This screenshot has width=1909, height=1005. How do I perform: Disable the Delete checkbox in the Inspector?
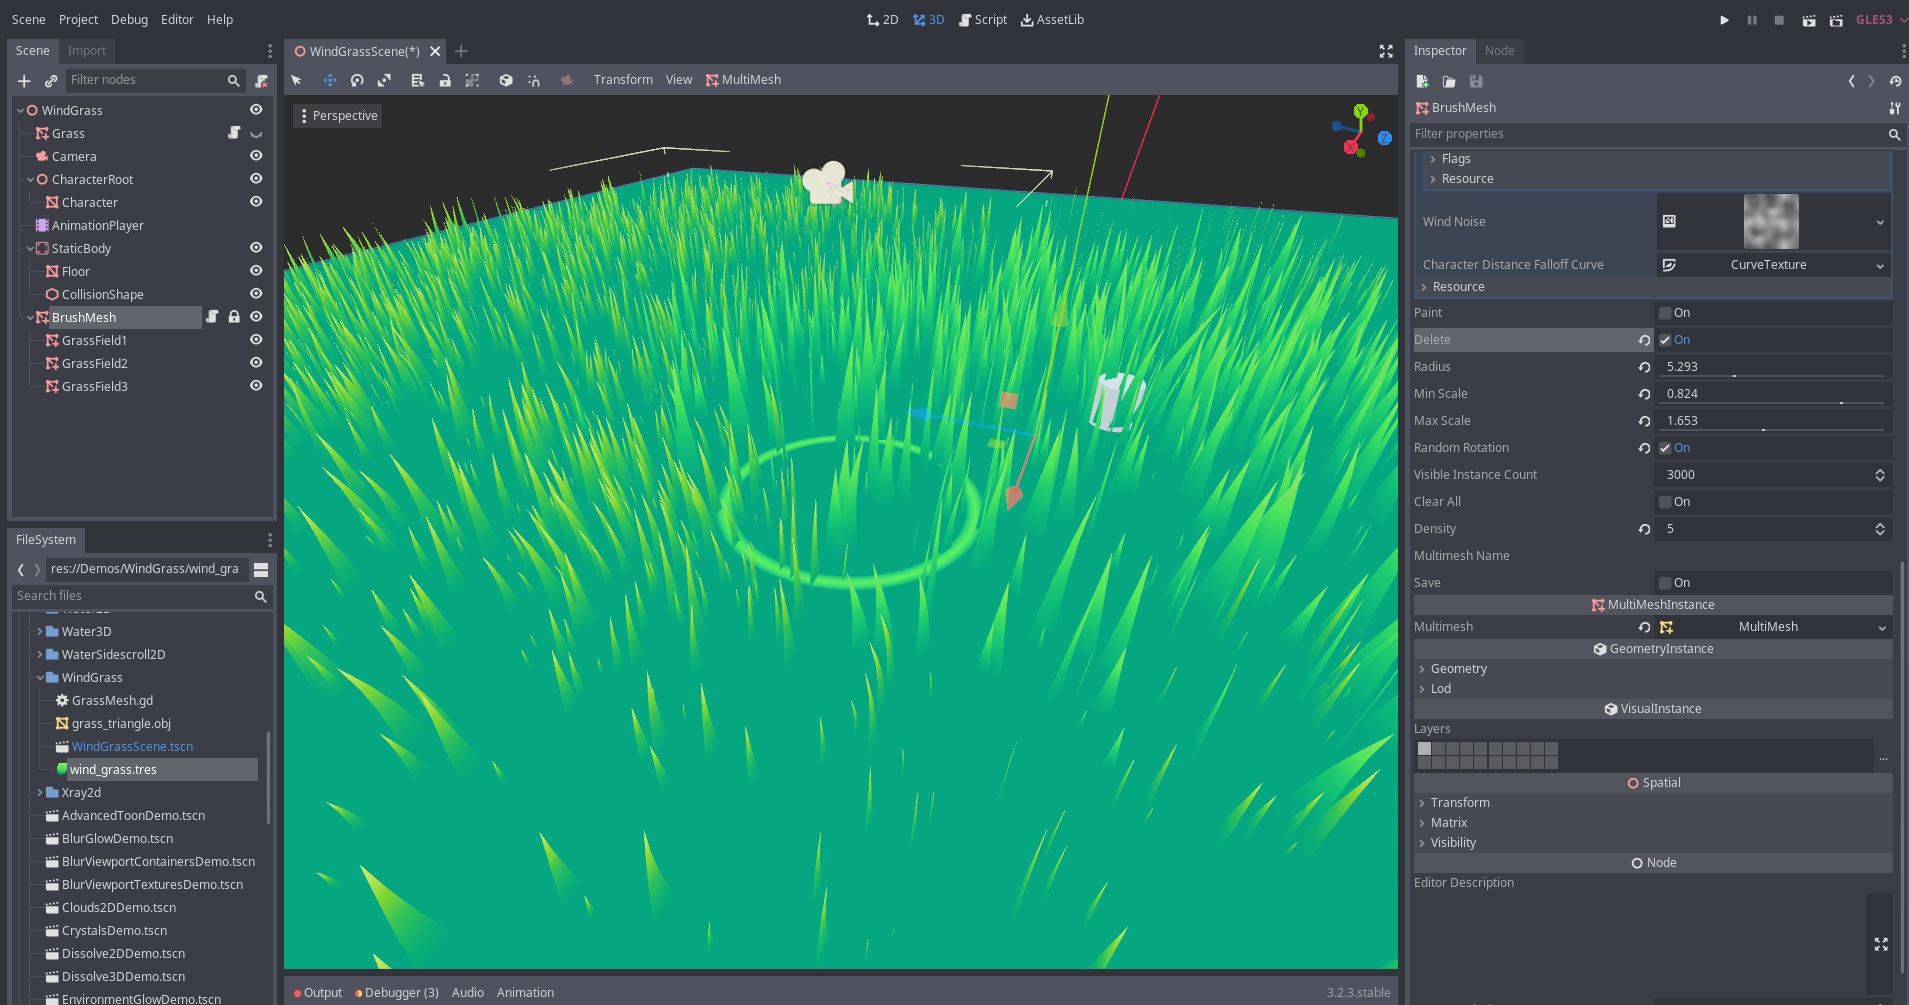point(1666,339)
